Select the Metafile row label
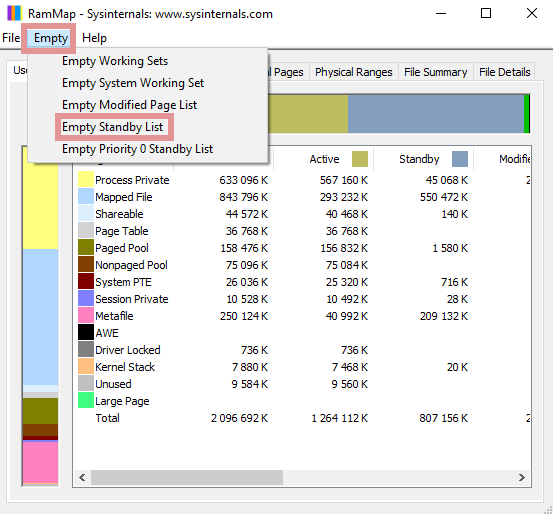Screen dimensions: 553x514 [x=114, y=316]
